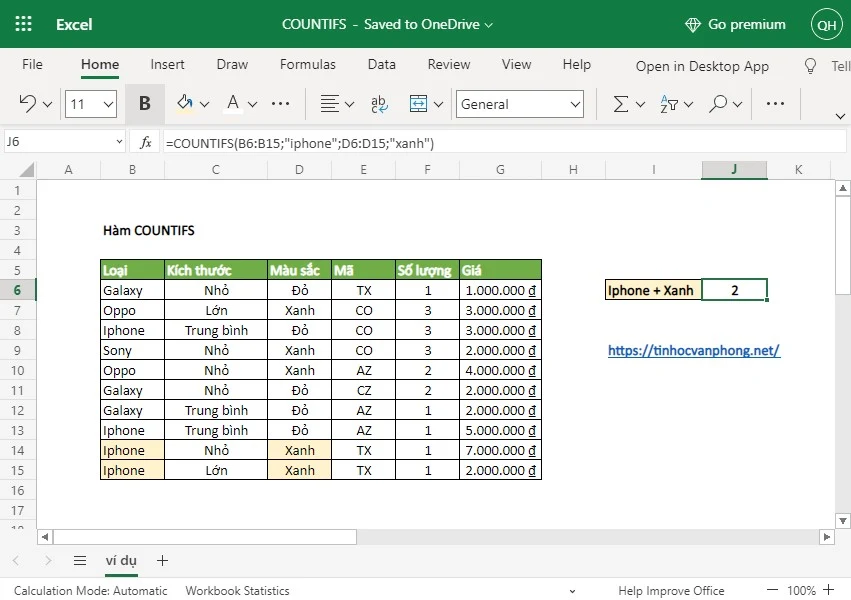
Task: Click the formula bar COUNTIFS text
Action: [x=300, y=143]
